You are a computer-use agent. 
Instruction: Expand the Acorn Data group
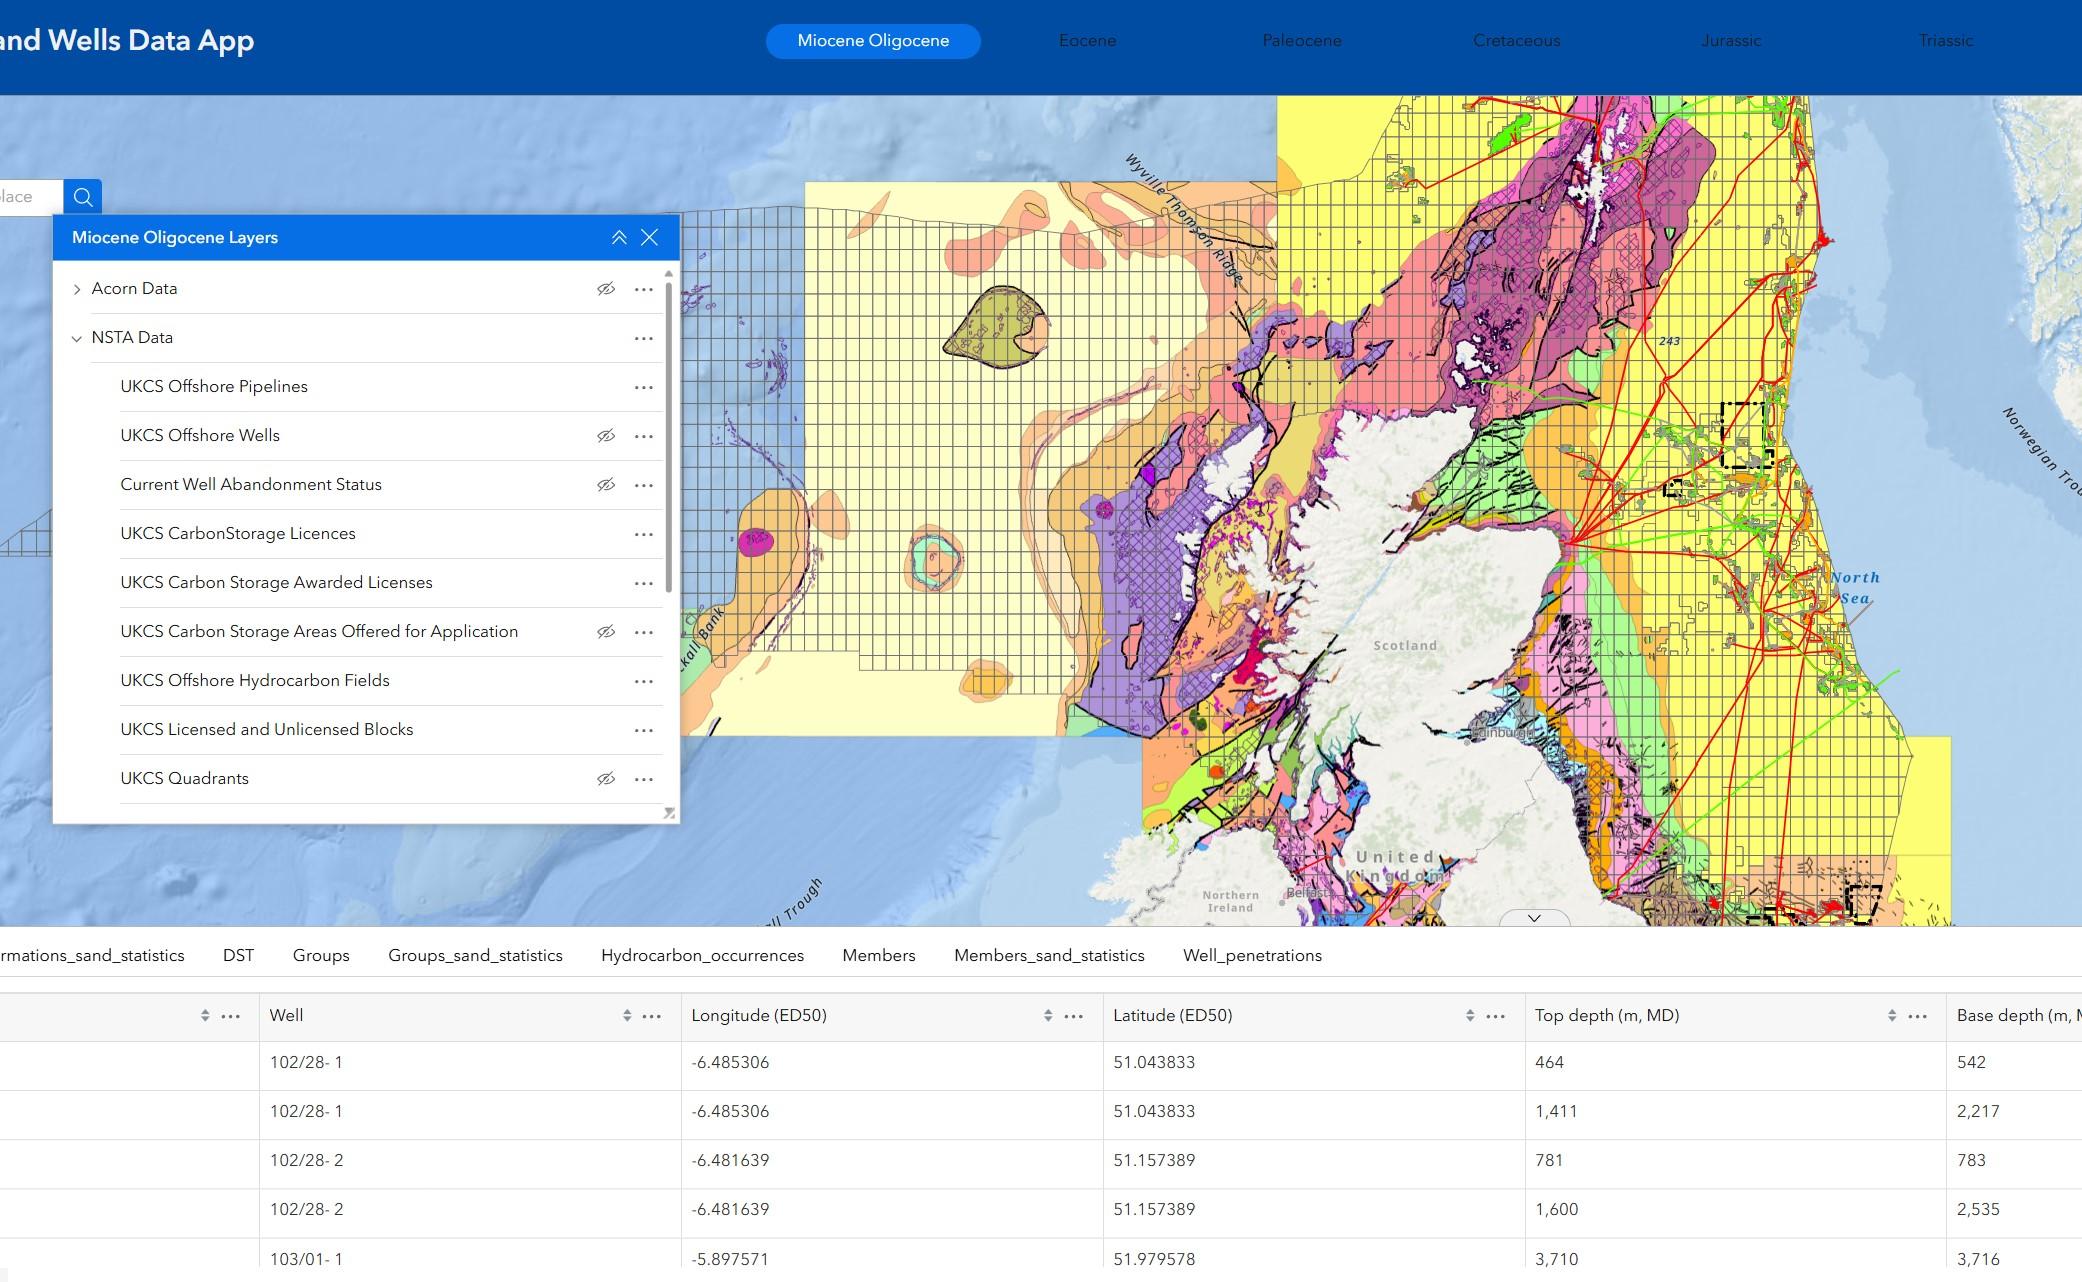[77, 289]
